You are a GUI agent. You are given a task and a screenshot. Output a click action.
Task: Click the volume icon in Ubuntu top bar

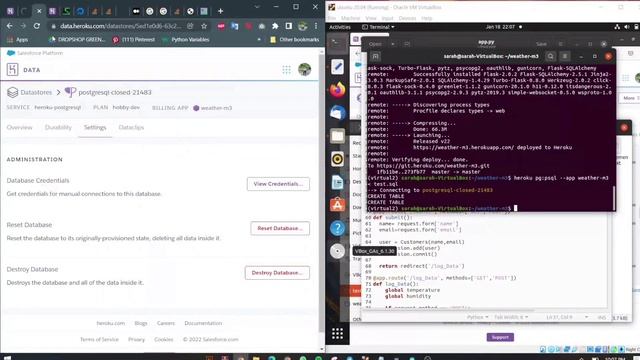pyautogui.click(x=627, y=27)
